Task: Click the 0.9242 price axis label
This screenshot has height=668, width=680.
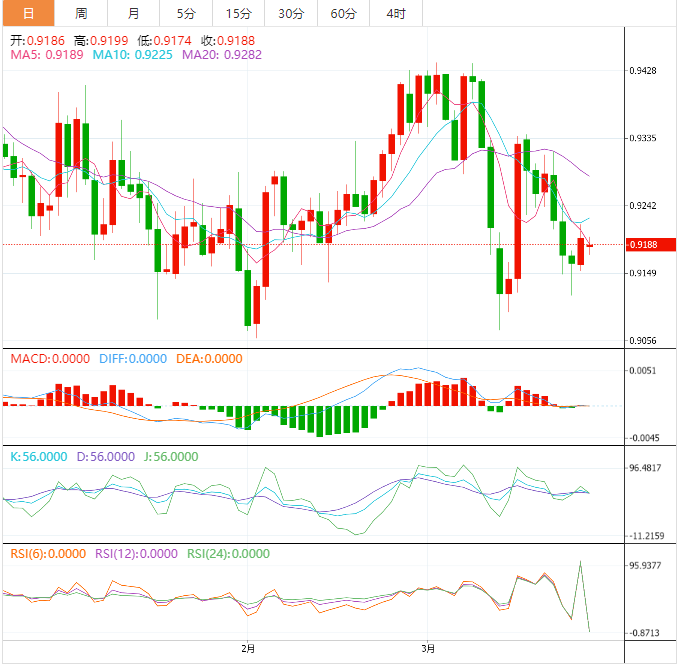Action: pos(643,206)
